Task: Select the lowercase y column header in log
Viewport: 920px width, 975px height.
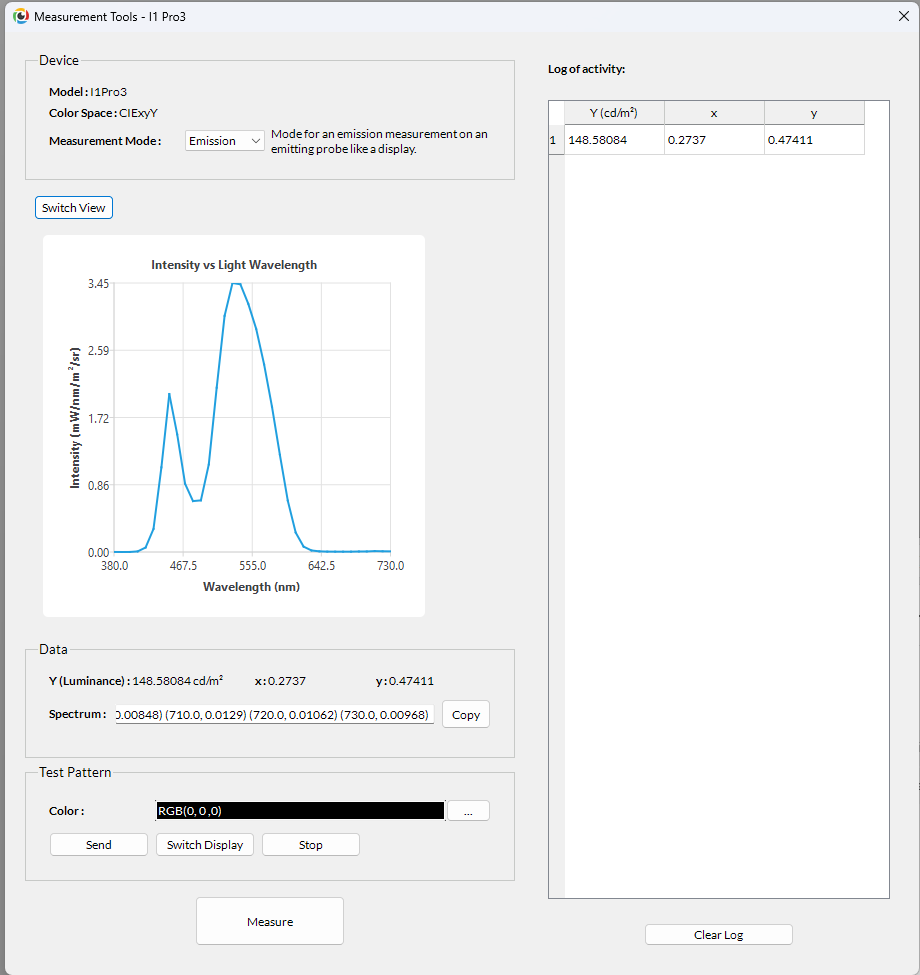Action: coord(814,113)
